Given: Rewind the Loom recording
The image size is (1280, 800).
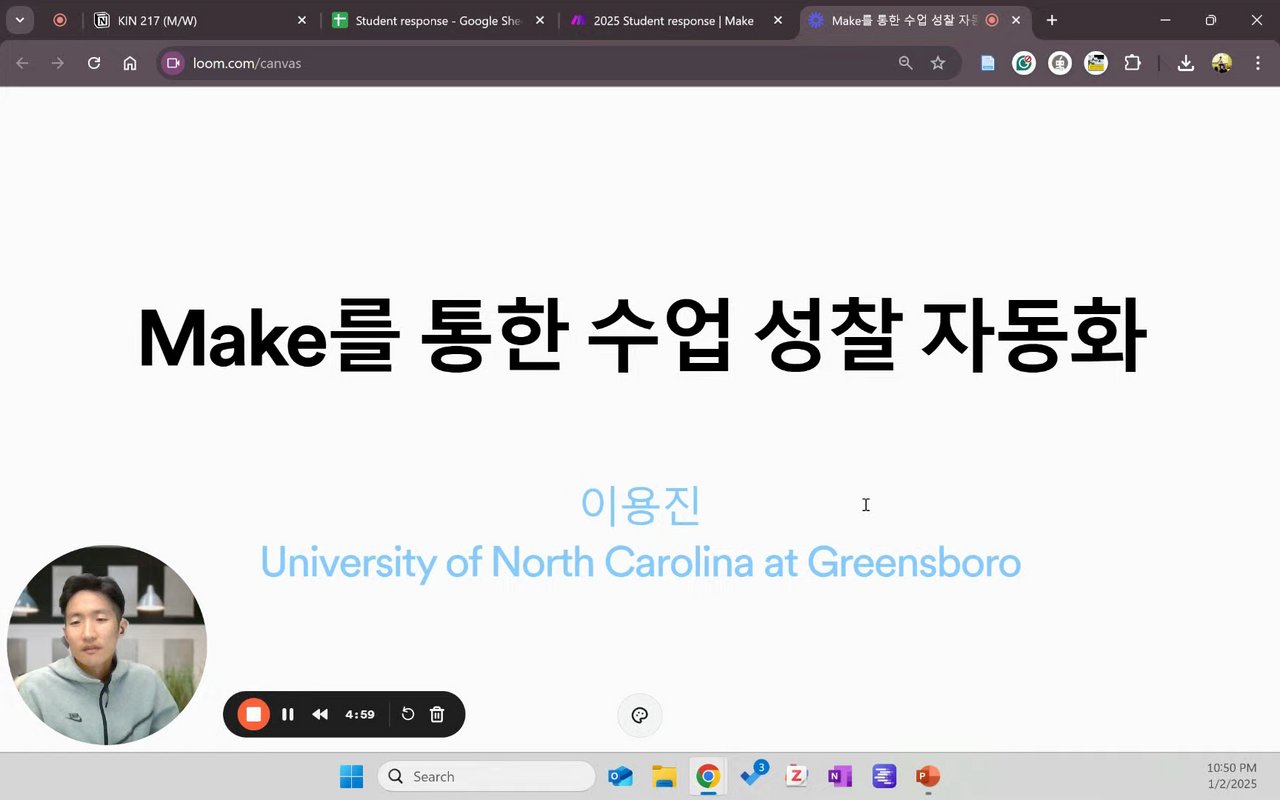Looking at the screenshot, I should [x=320, y=714].
